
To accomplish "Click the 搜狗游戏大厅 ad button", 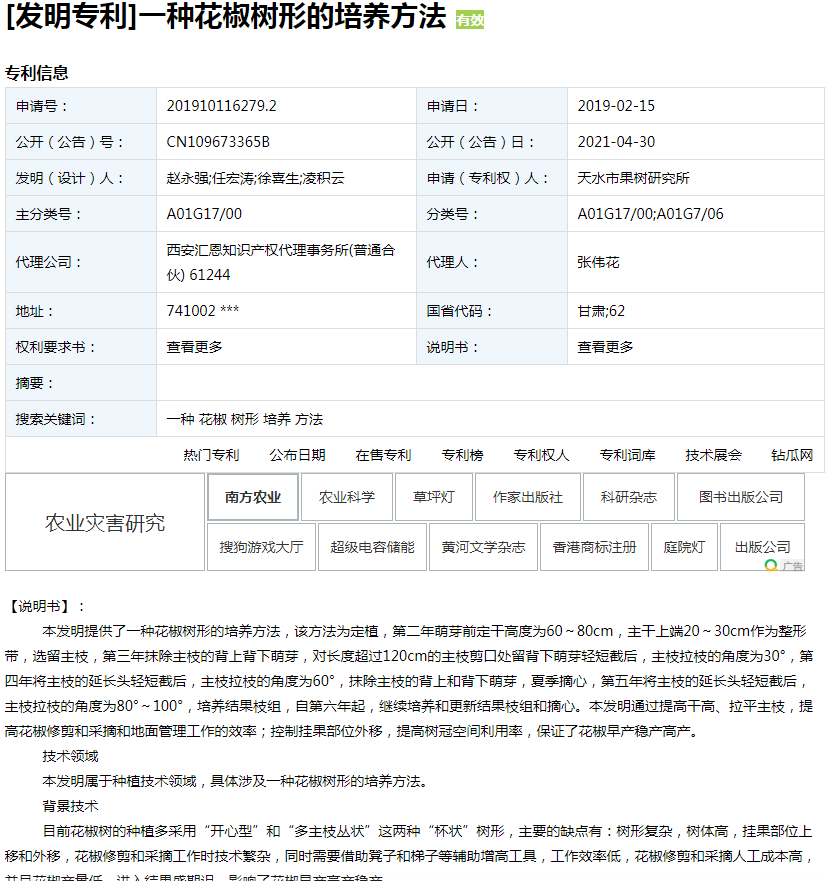I will click(x=261, y=547).
